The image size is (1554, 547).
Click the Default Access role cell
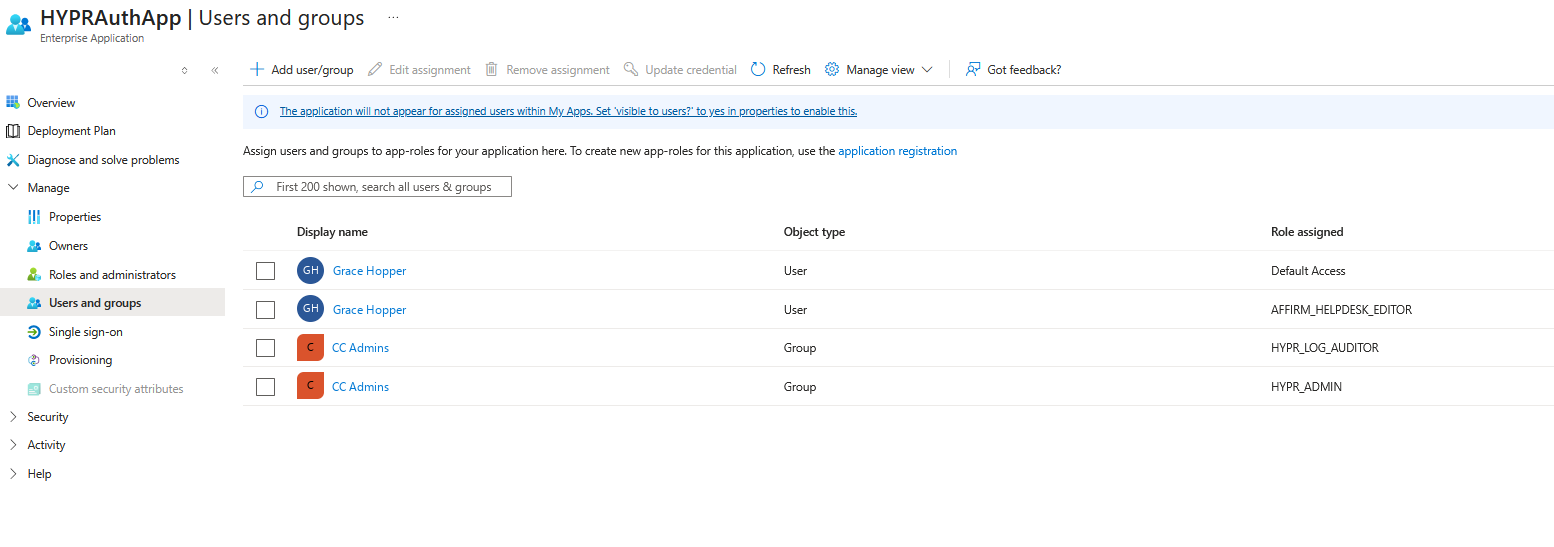pos(1308,271)
